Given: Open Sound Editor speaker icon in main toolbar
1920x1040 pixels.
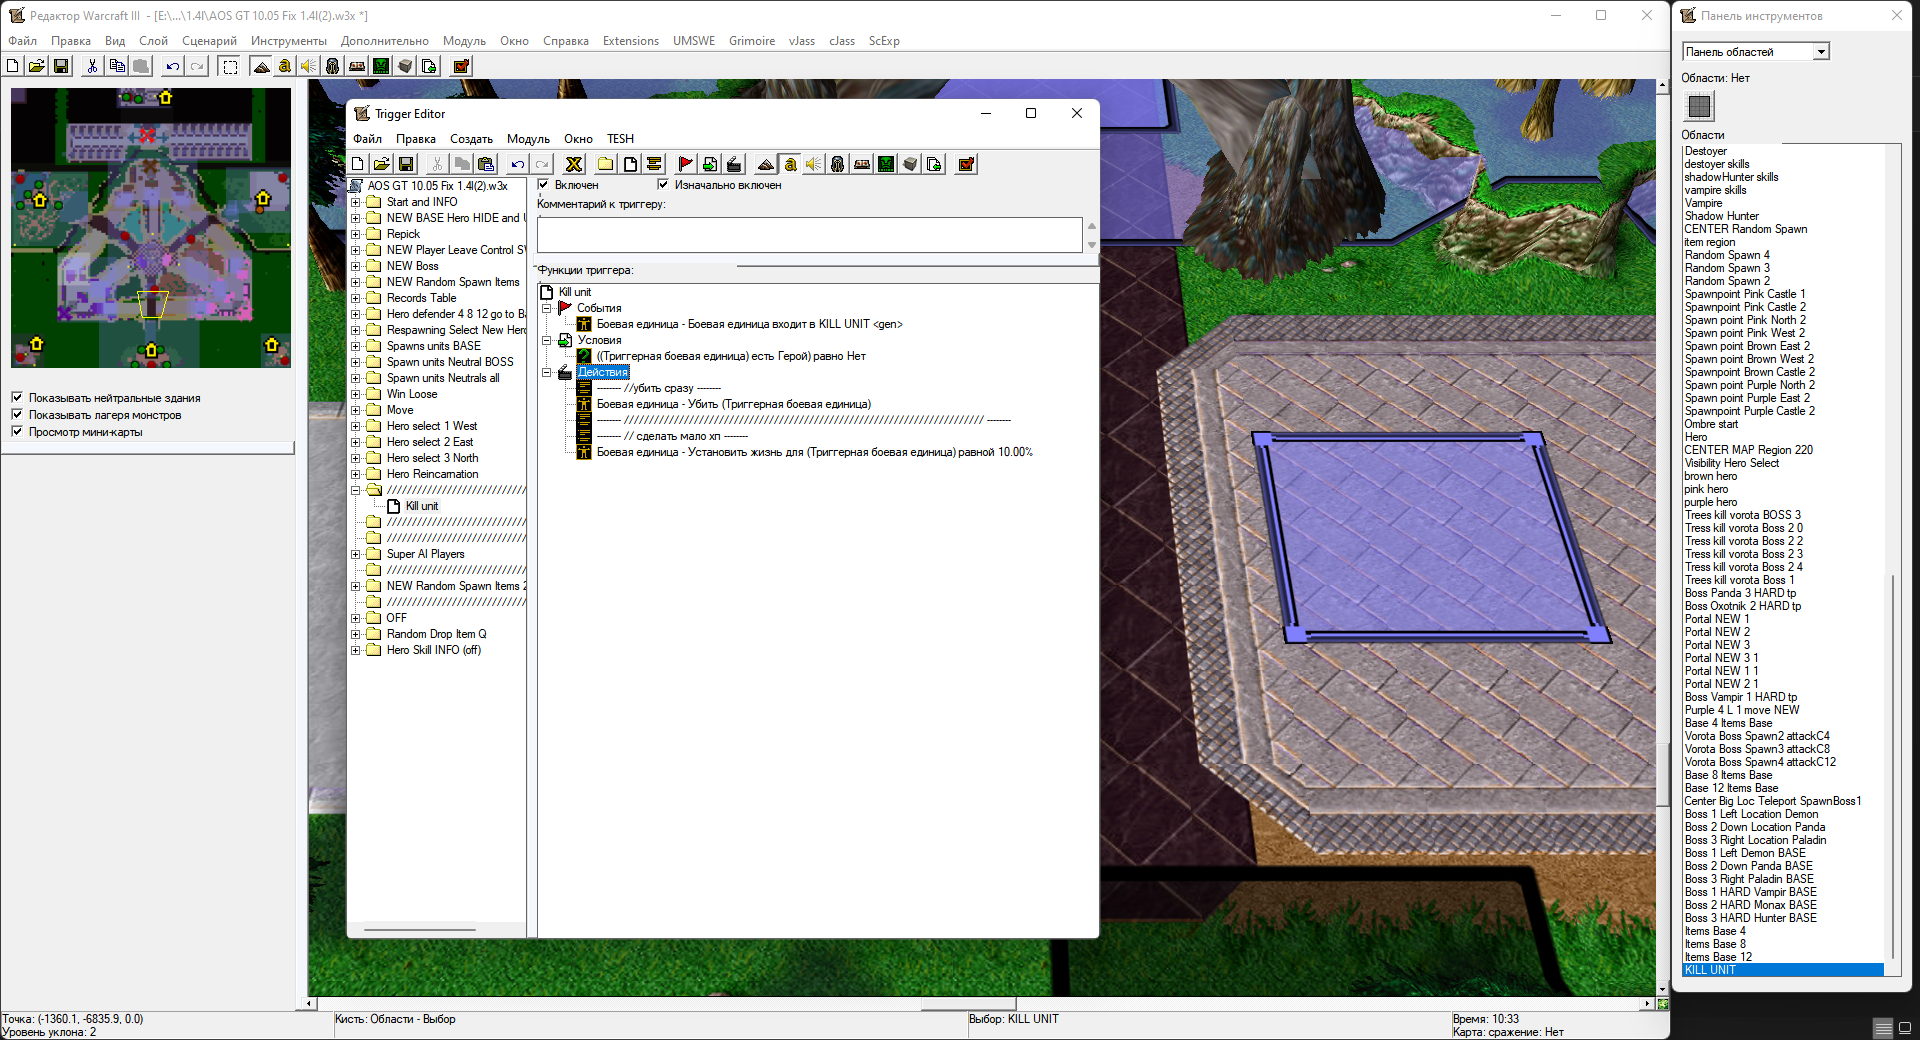Looking at the screenshot, I should [309, 66].
